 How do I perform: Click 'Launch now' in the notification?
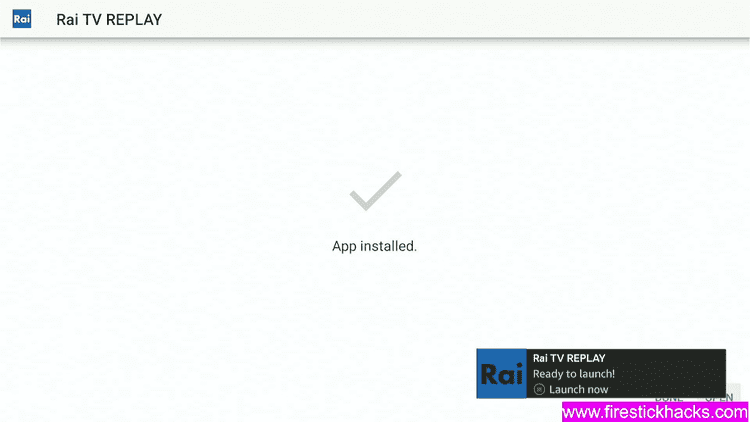pos(578,389)
